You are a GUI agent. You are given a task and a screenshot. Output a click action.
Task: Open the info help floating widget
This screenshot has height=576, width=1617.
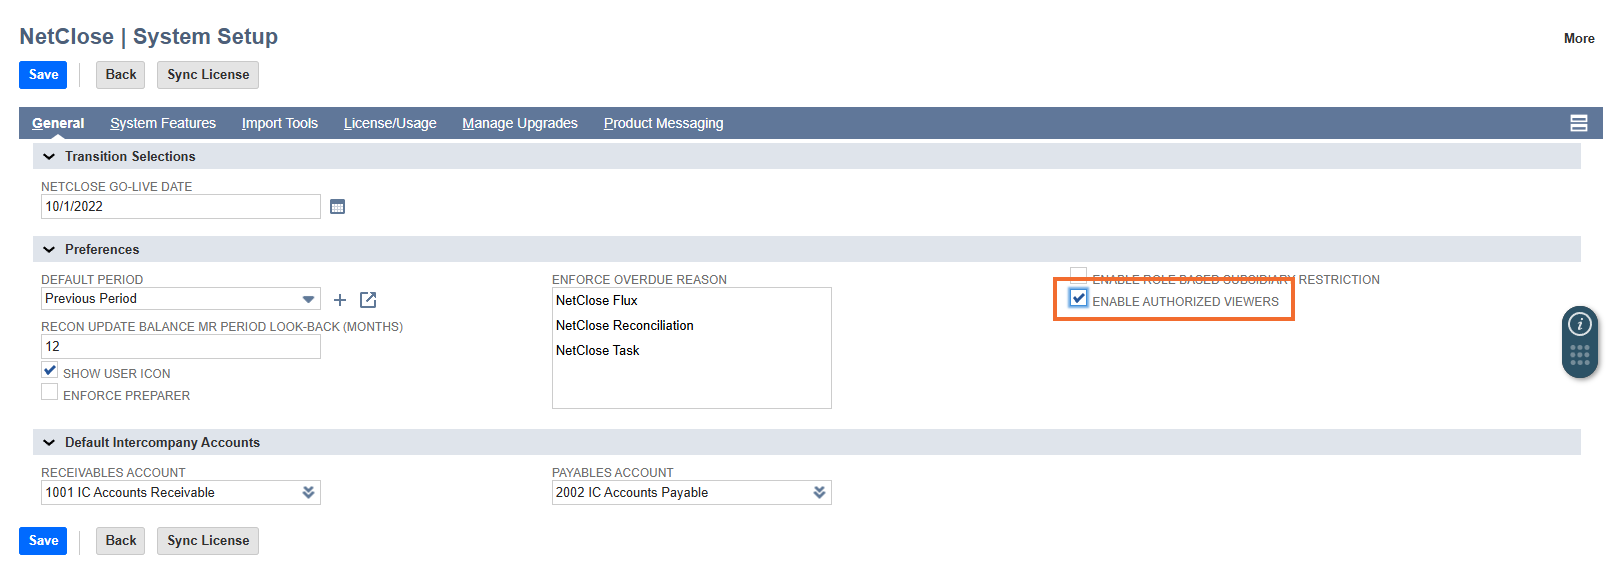pyautogui.click(x=1580, y=324)
